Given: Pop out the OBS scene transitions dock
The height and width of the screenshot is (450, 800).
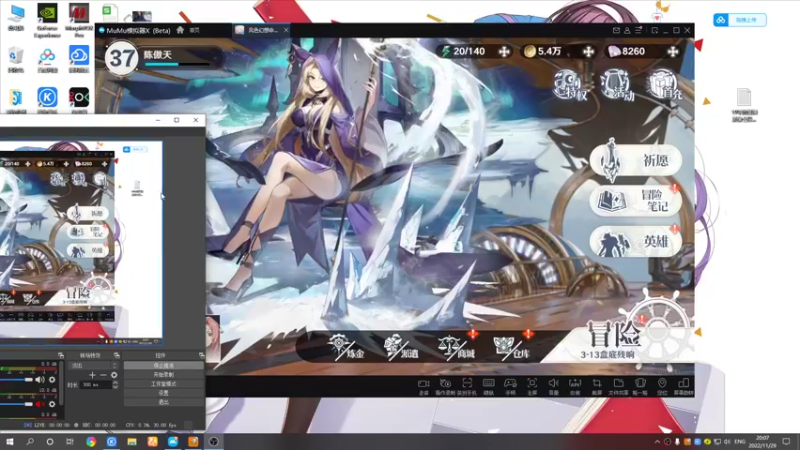Looking at the screenshot, I should (117, 355).
